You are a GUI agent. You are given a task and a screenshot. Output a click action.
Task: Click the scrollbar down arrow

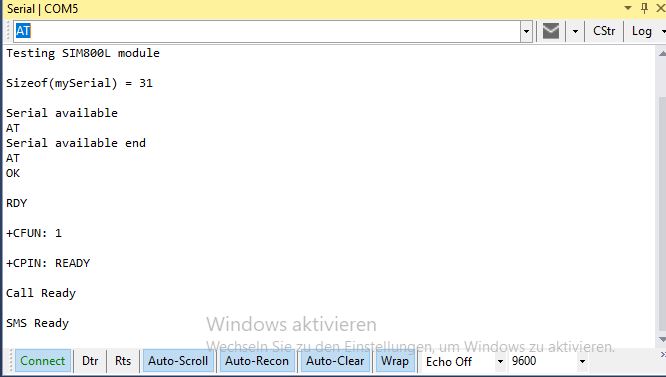coord(662,339)
